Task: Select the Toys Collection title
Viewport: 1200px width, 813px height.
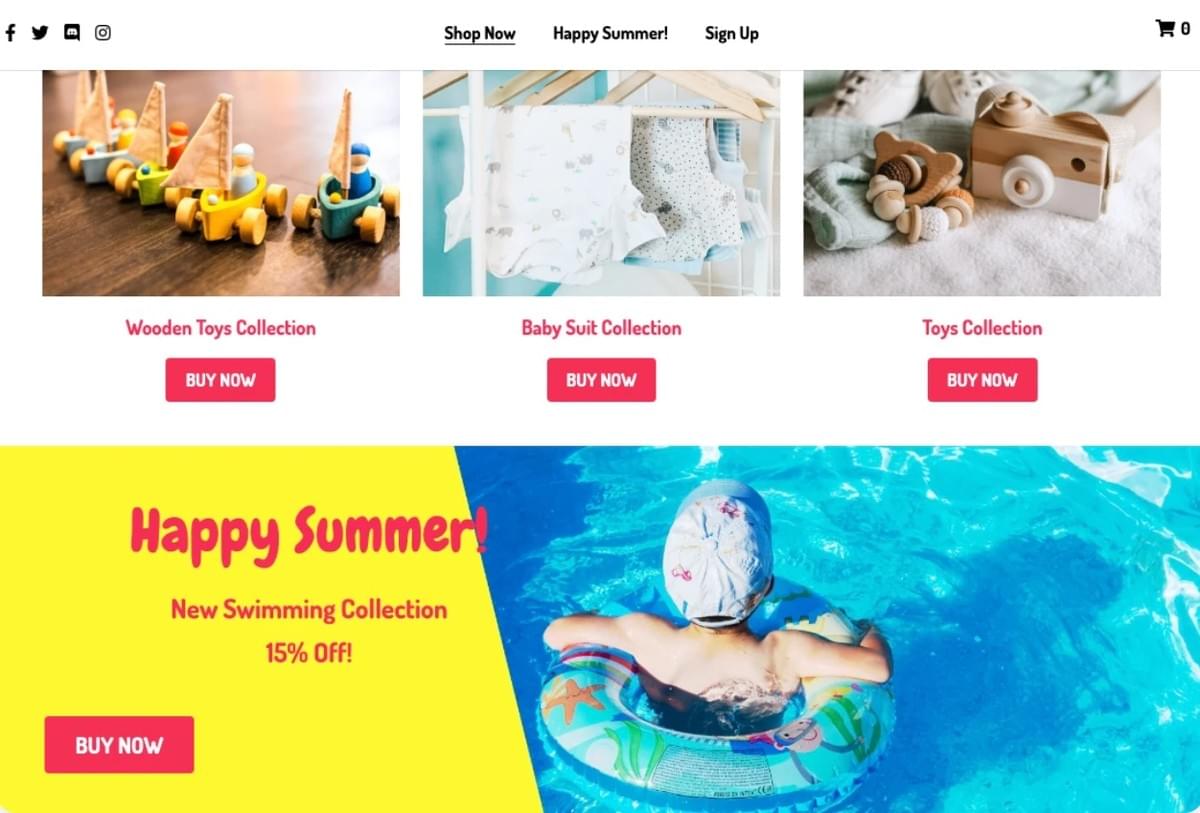Action: tap(982, 328)
